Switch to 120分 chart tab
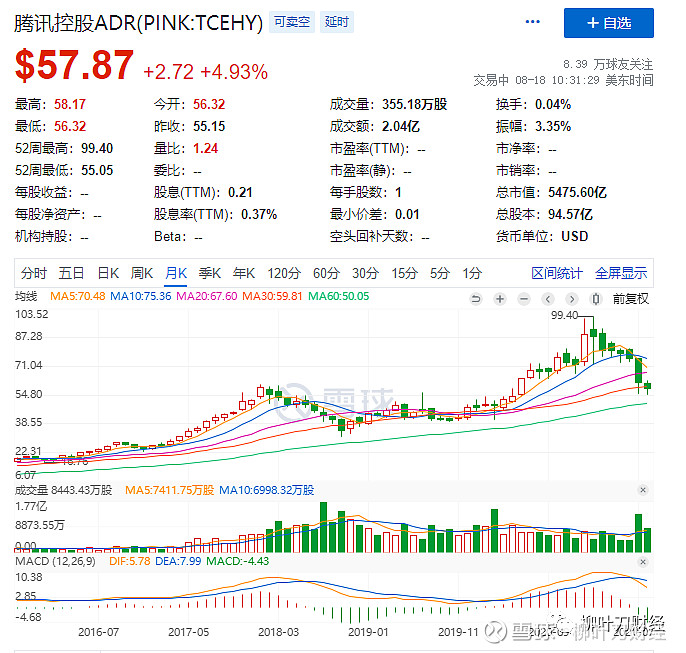 (284, 273)
